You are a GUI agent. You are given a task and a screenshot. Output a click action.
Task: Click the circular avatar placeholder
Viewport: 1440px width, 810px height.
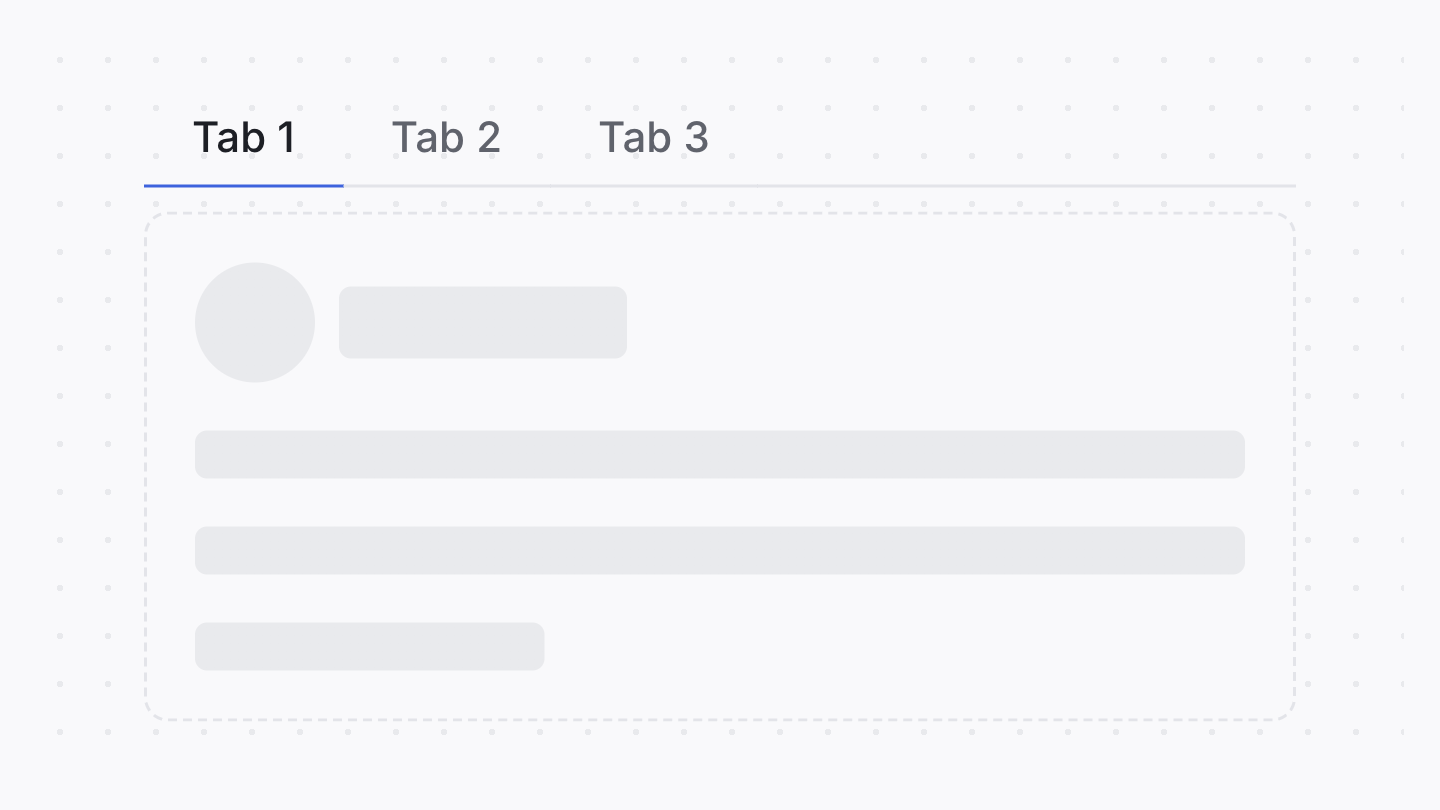coord(255,322)
